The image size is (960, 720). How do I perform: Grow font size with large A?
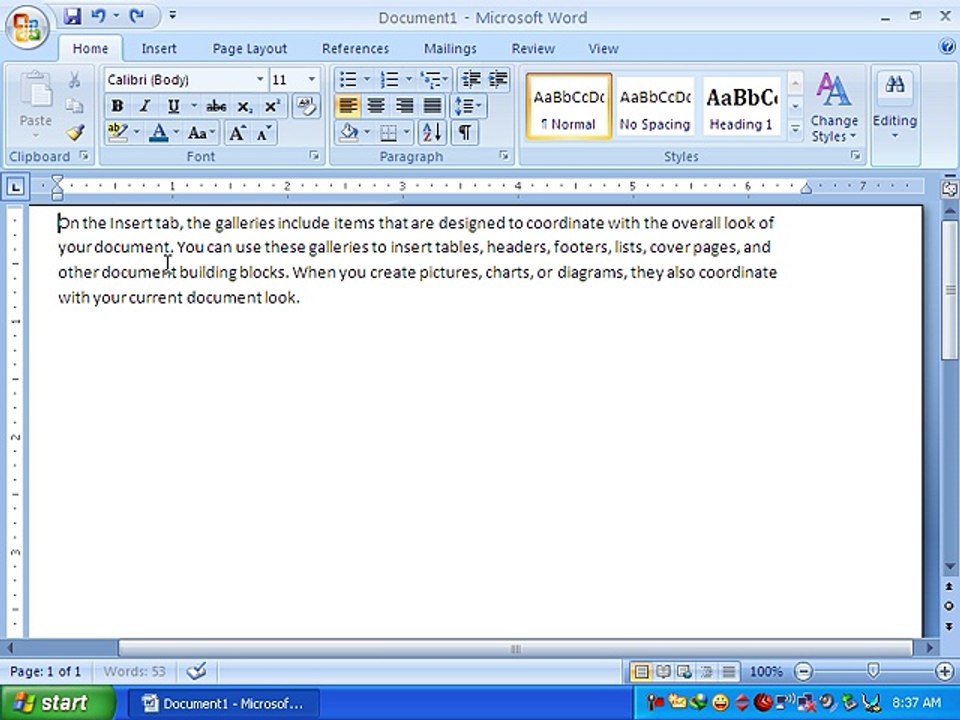[x=237, y=133]
